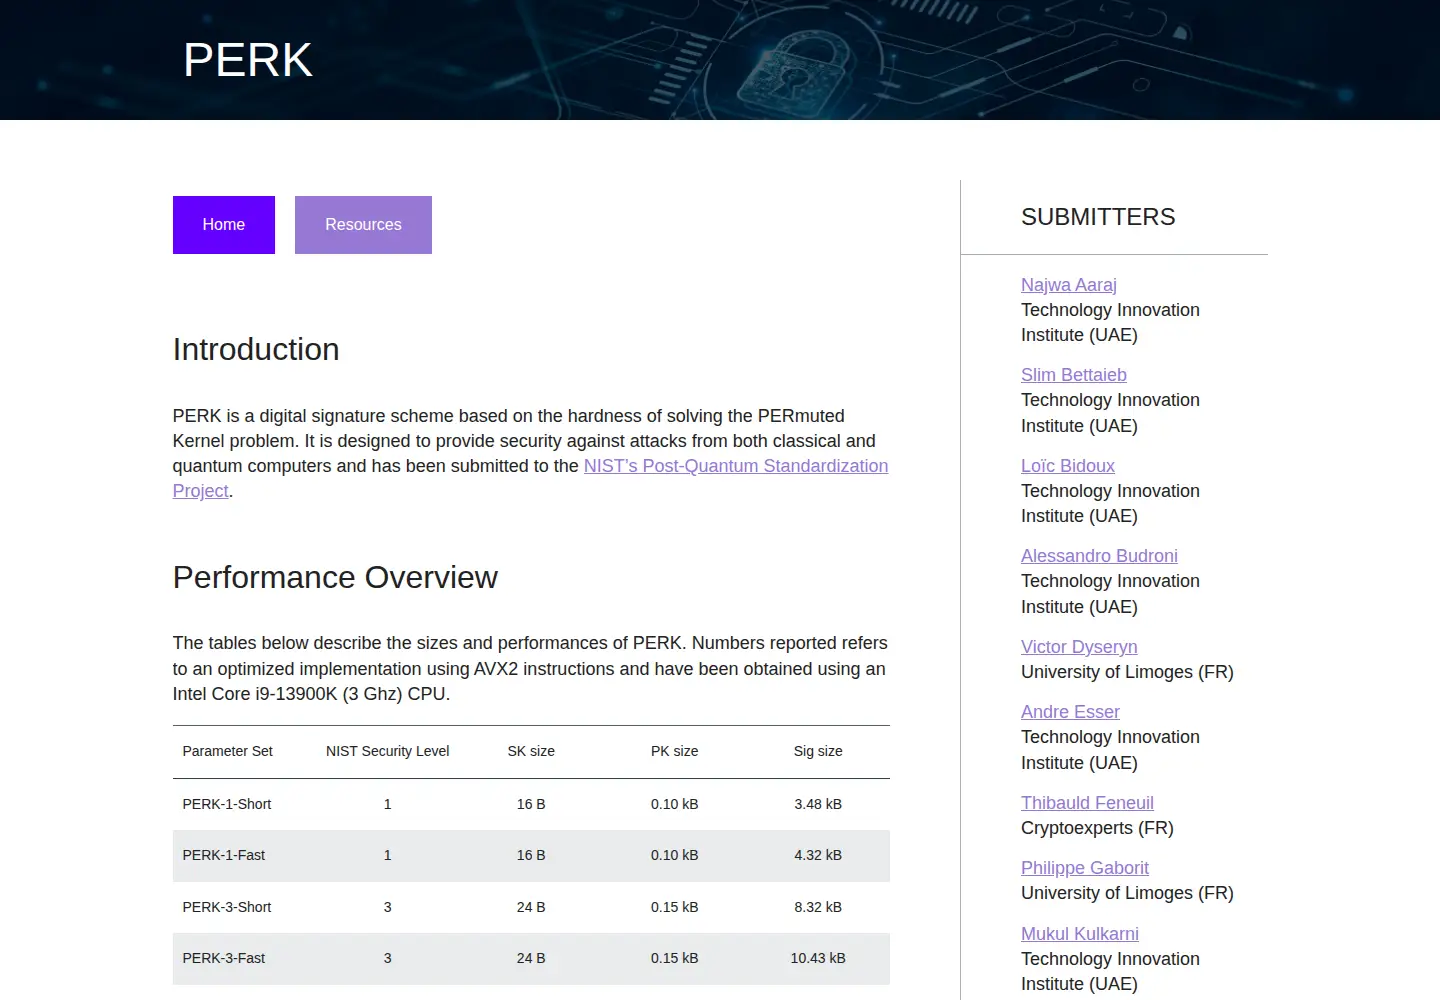The height and width of the screenshot is (1000, 1440).
Task: Select the NIST Security Level column header
Action: 387,751
